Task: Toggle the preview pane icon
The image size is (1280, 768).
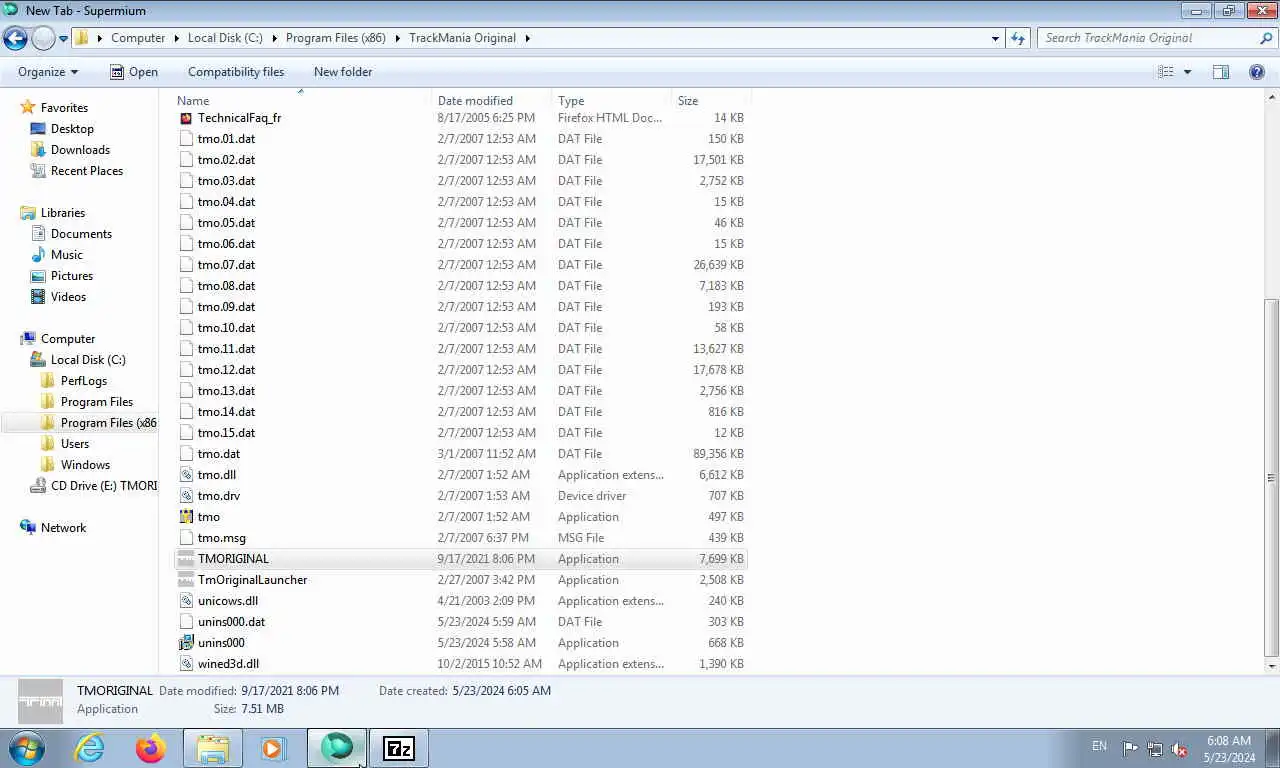Action: [1221, 72]
